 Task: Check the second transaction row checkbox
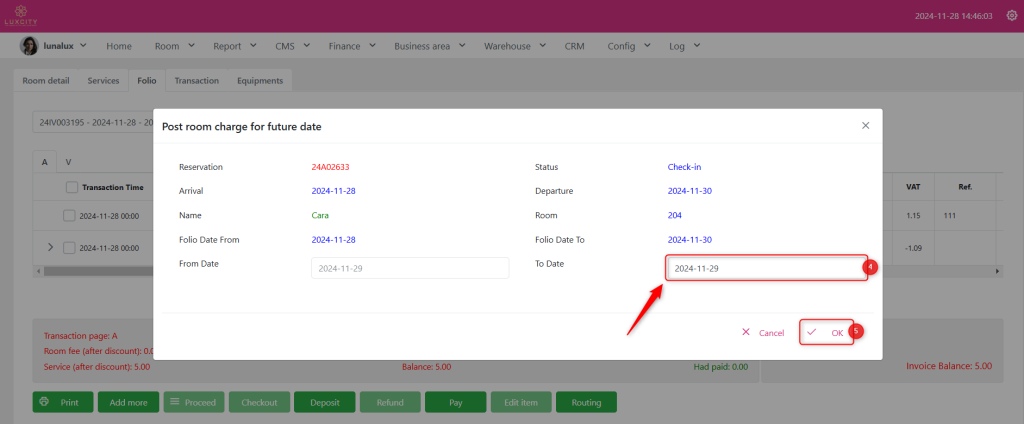click(x=69, y=247)
